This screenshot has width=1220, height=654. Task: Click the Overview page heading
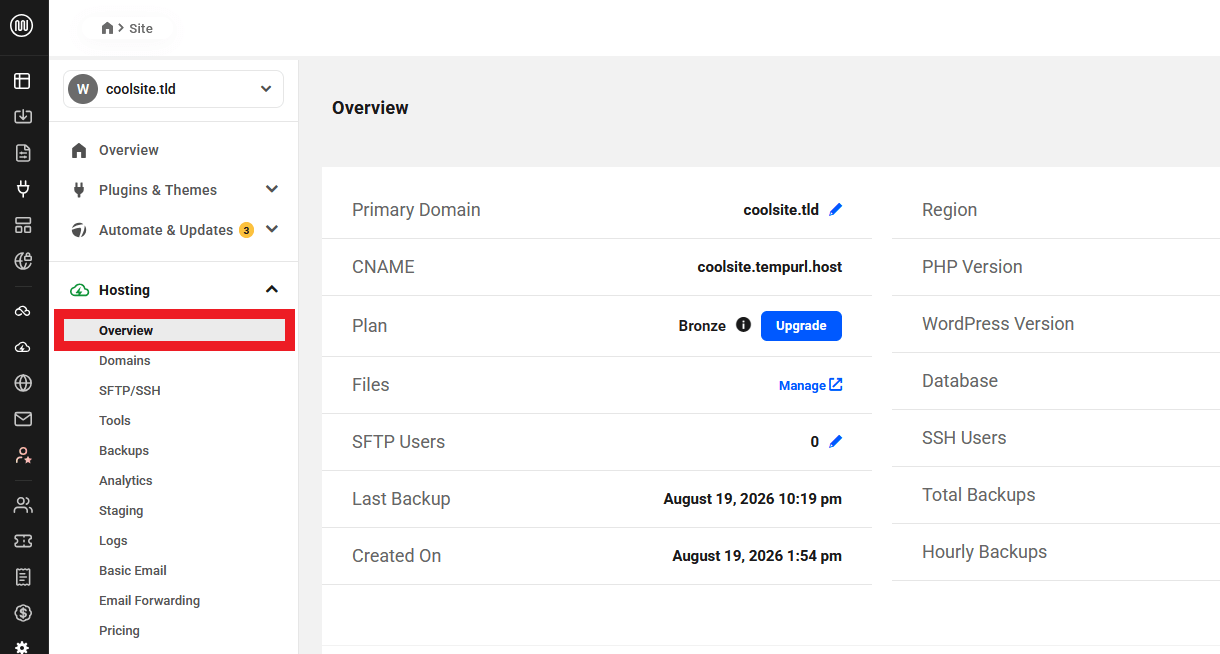[370, 108]
